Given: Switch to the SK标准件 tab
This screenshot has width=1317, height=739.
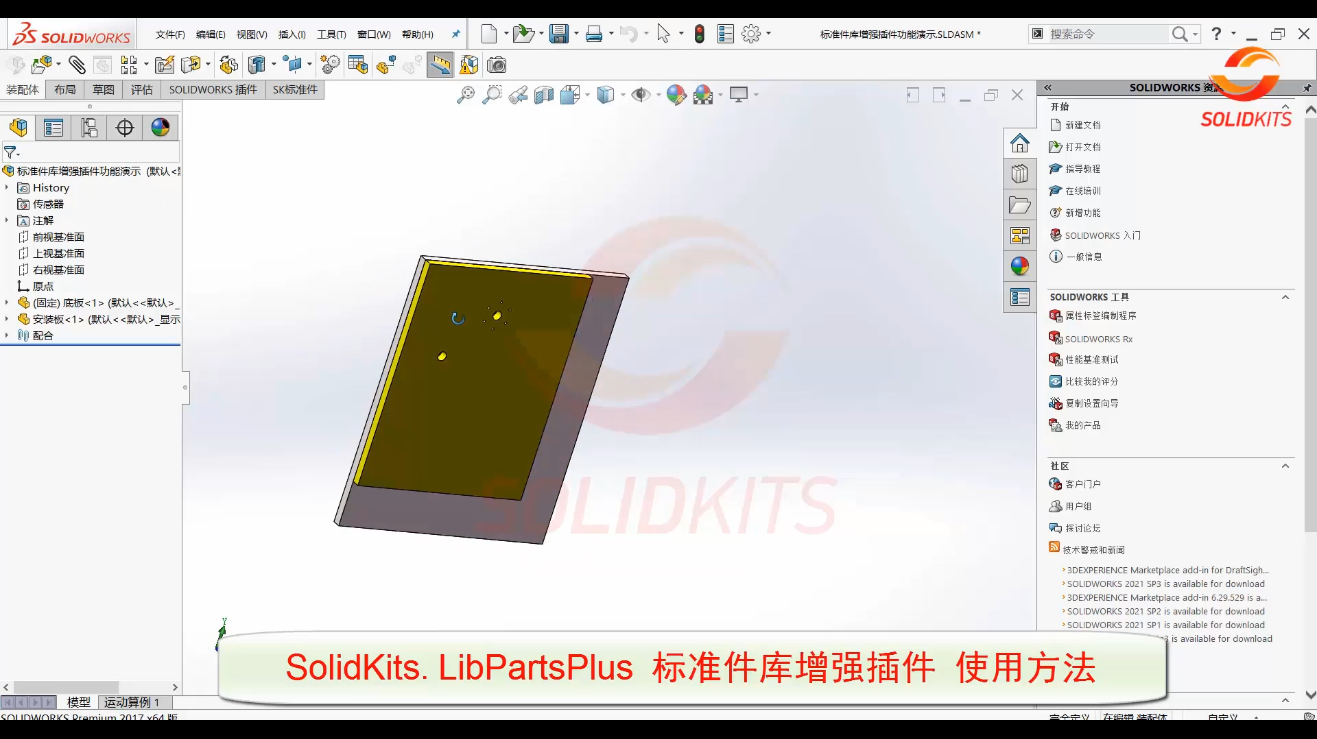Looking at the screenshot, I should tap(295, 90).
